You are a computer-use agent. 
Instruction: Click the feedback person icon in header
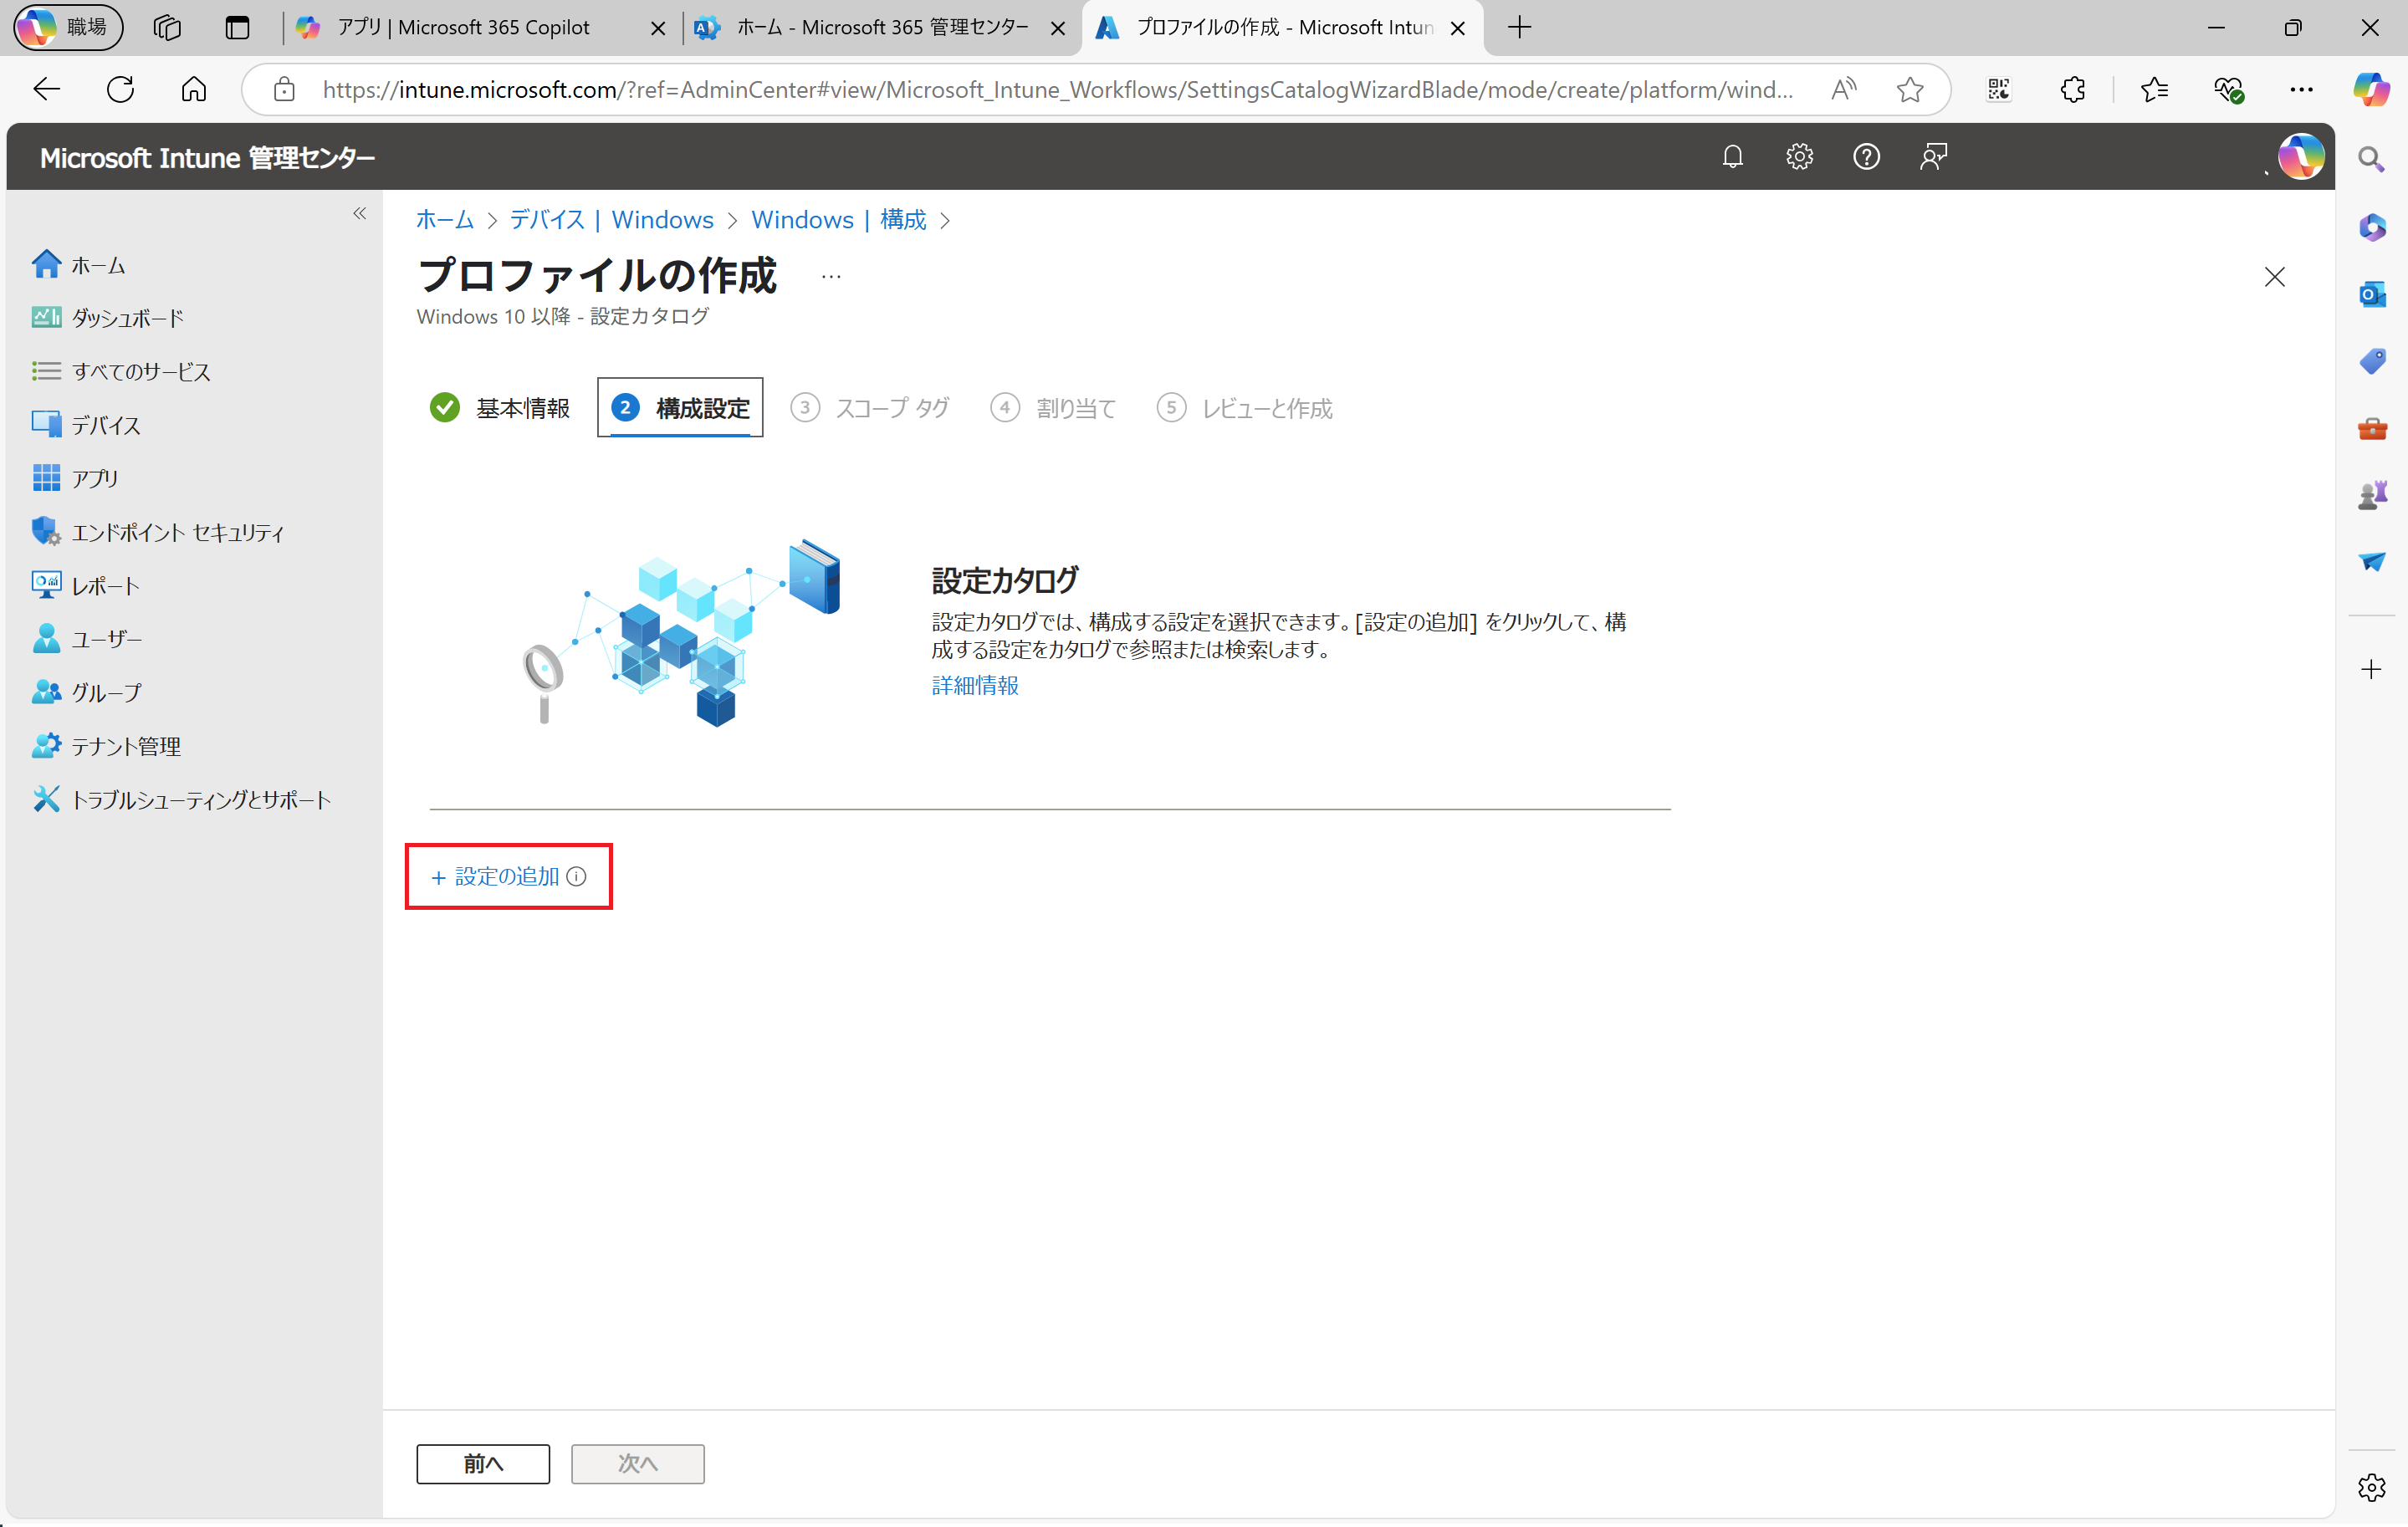1933,156
